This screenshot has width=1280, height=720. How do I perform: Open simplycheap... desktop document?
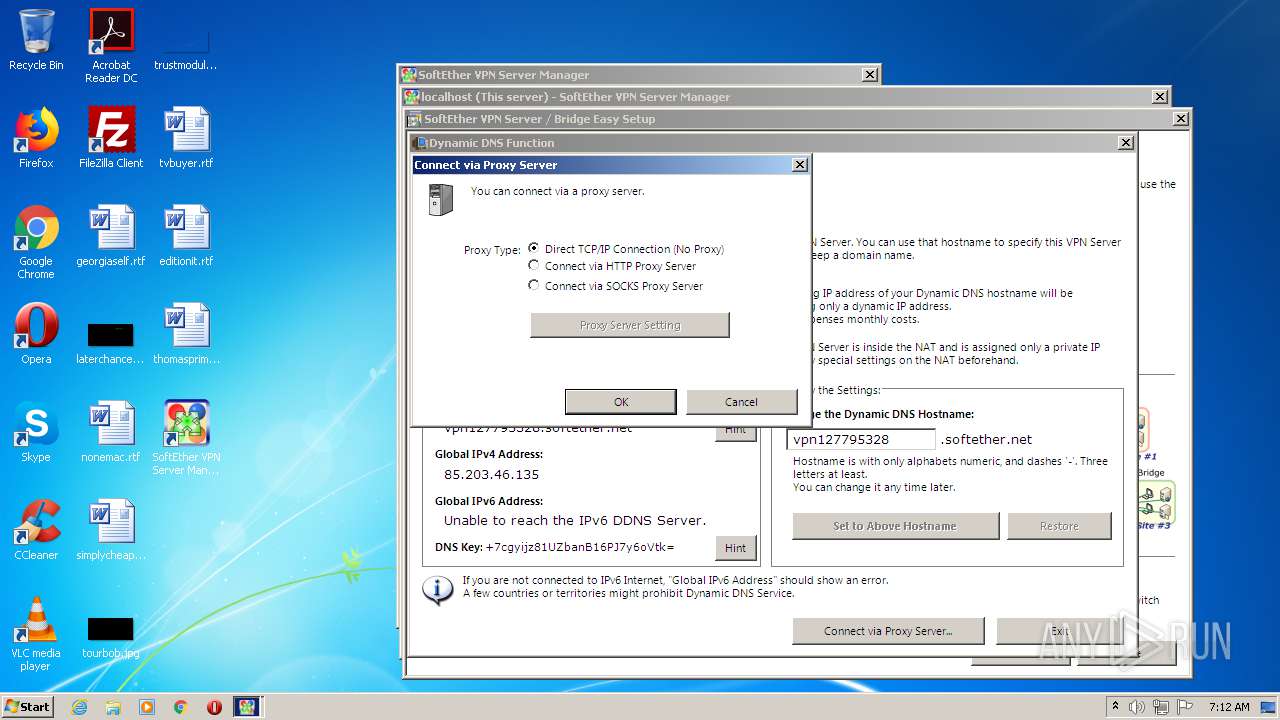tap(111, 530)
